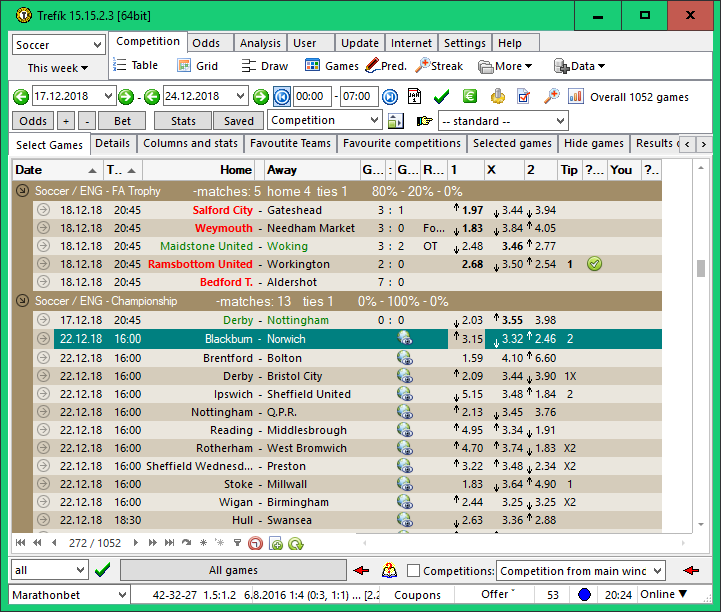Image resolution: width=721 pixels, height=612 pixels.
Task: Click the green checkmark icon in the date toolbar
Action: (441, 97)
